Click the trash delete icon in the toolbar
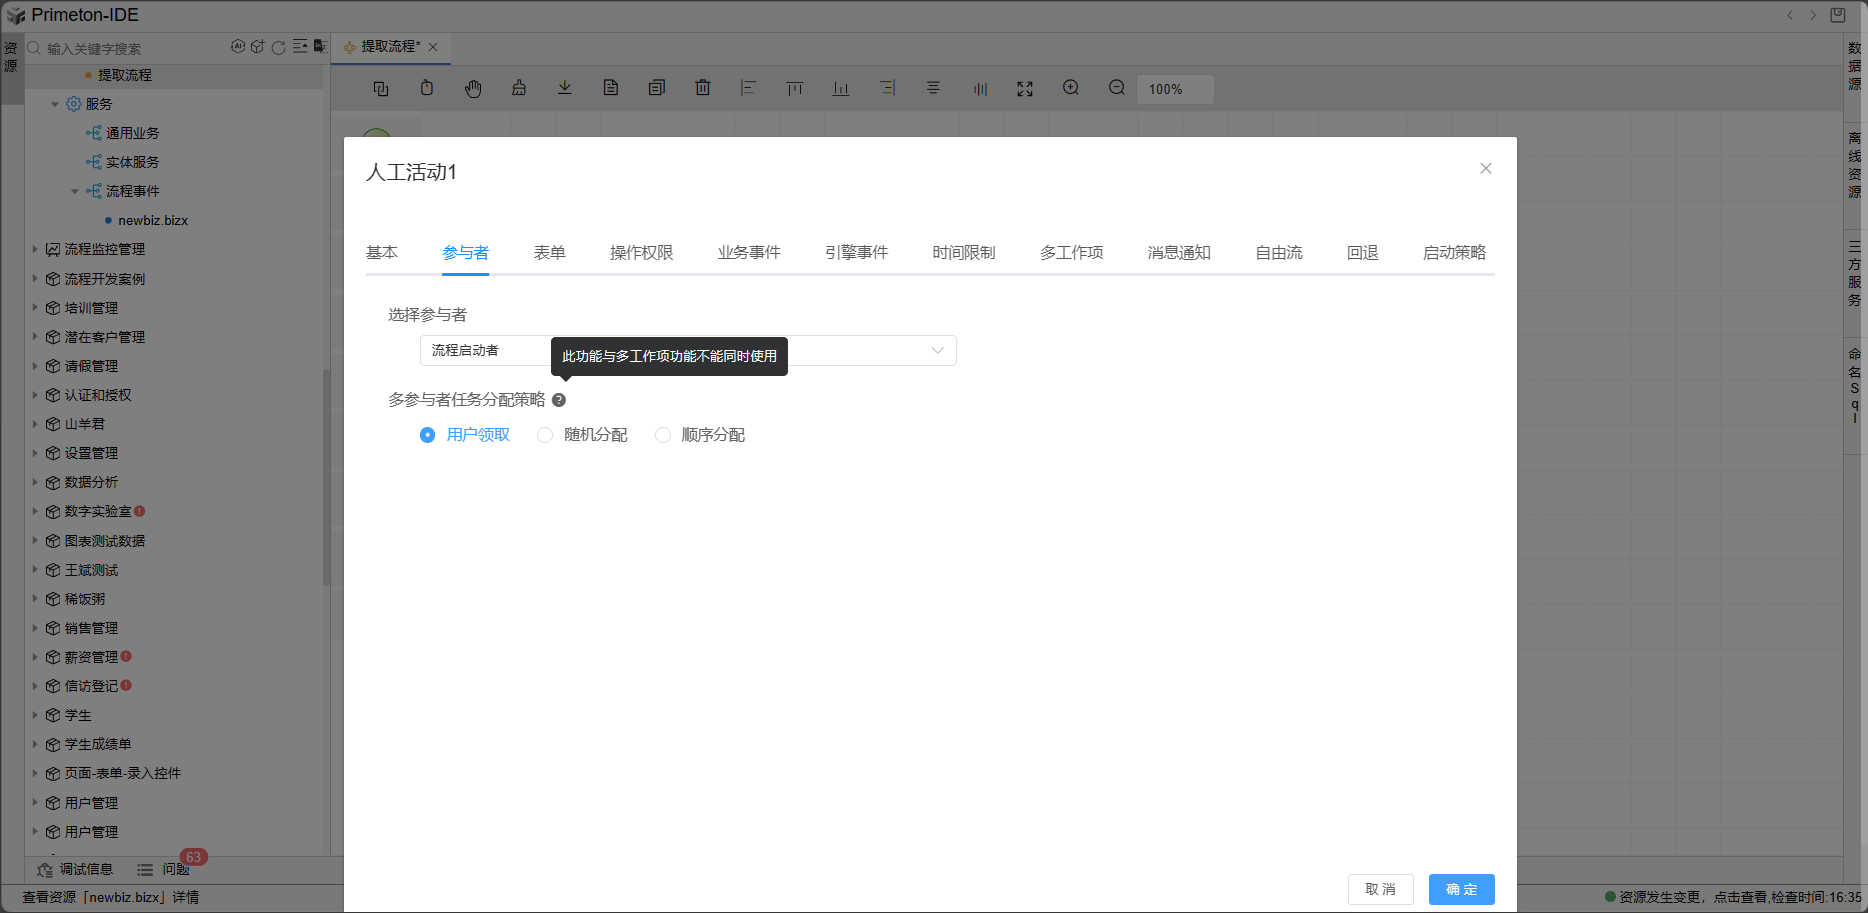1868x913 pixels. pos(703,88)
